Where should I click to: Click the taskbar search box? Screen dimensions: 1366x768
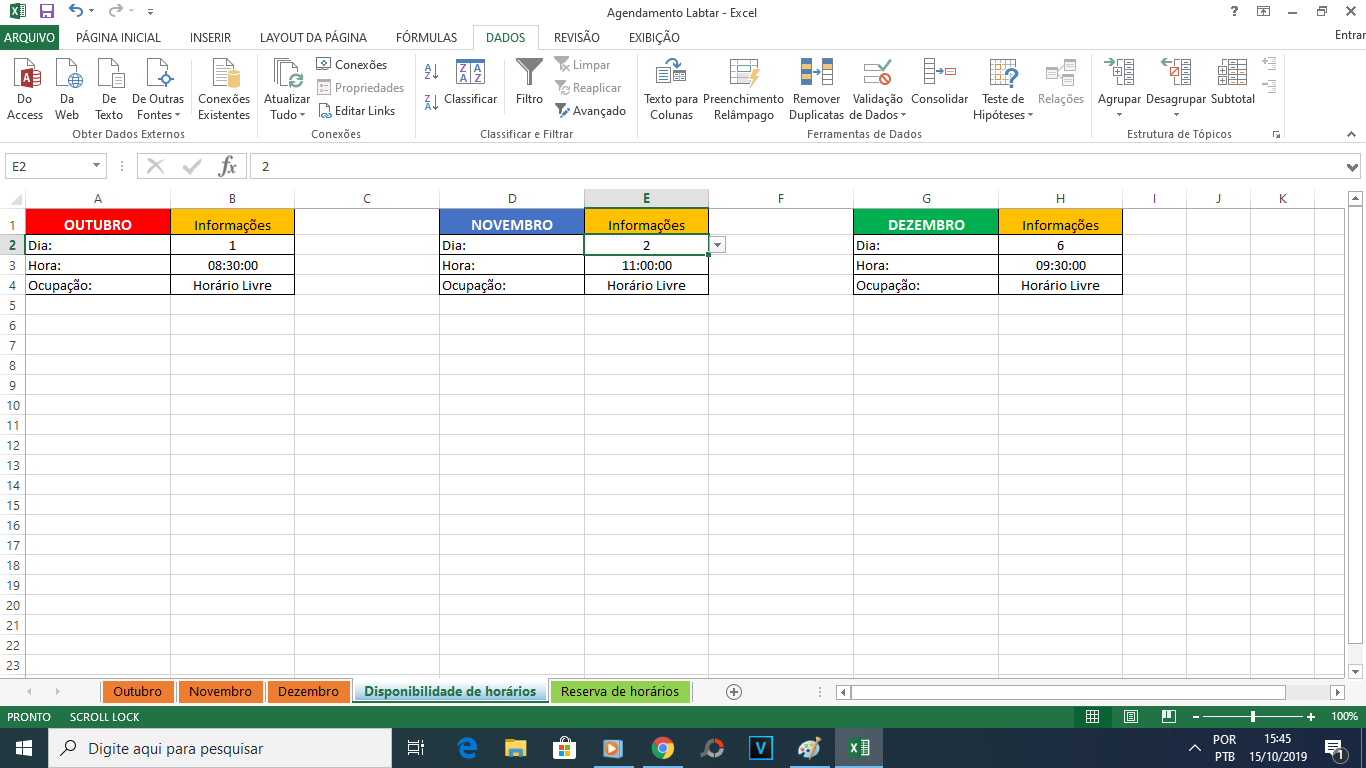pos(219,748)
